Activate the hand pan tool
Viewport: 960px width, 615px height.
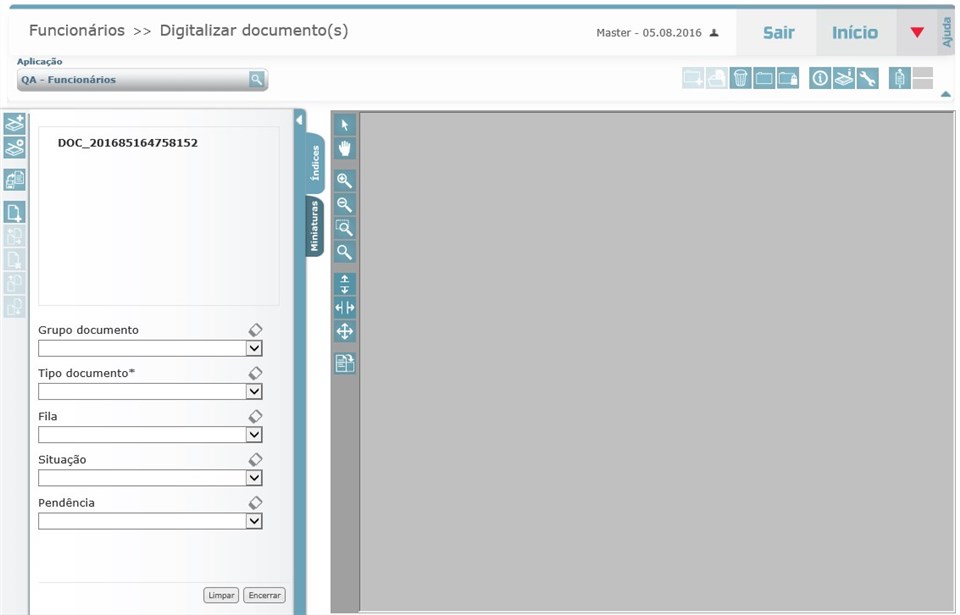(344, 148)
